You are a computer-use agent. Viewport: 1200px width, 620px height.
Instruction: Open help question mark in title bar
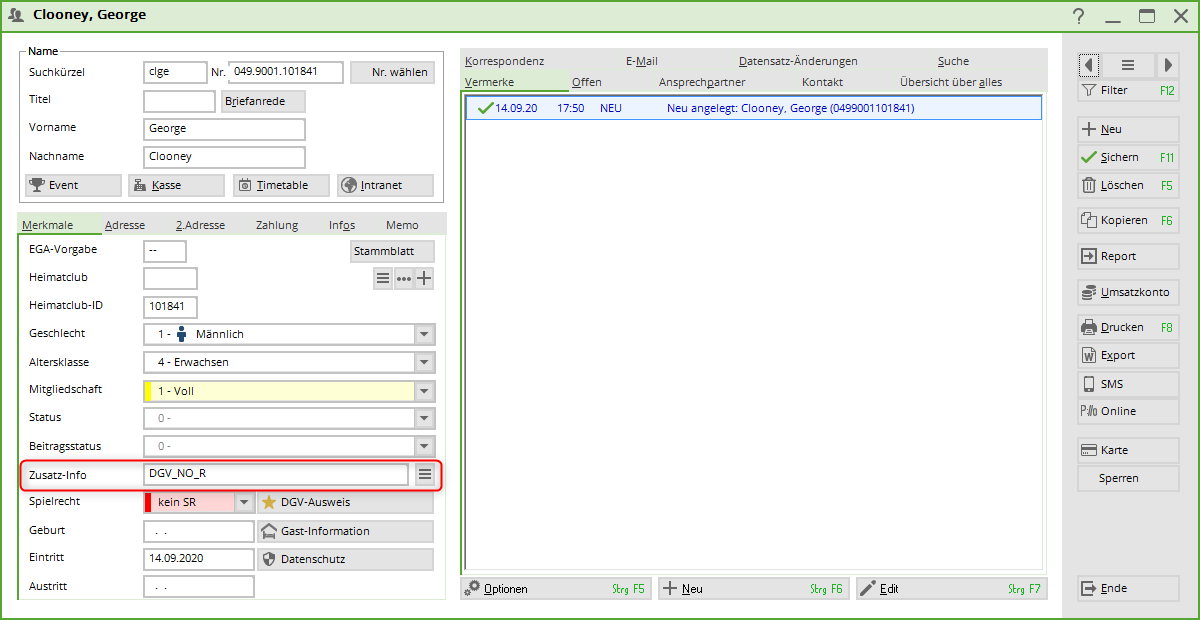coord(1078,16)
